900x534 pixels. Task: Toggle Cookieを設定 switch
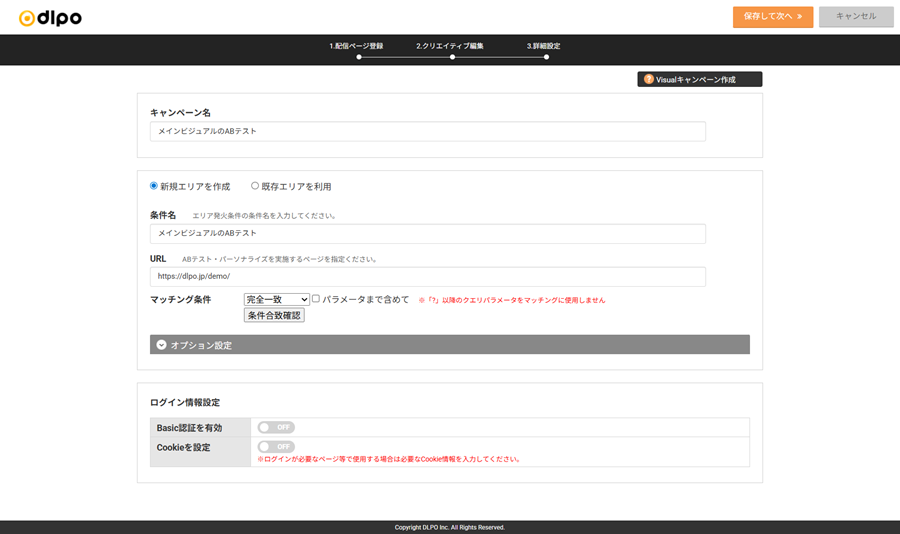pos(276,447)
